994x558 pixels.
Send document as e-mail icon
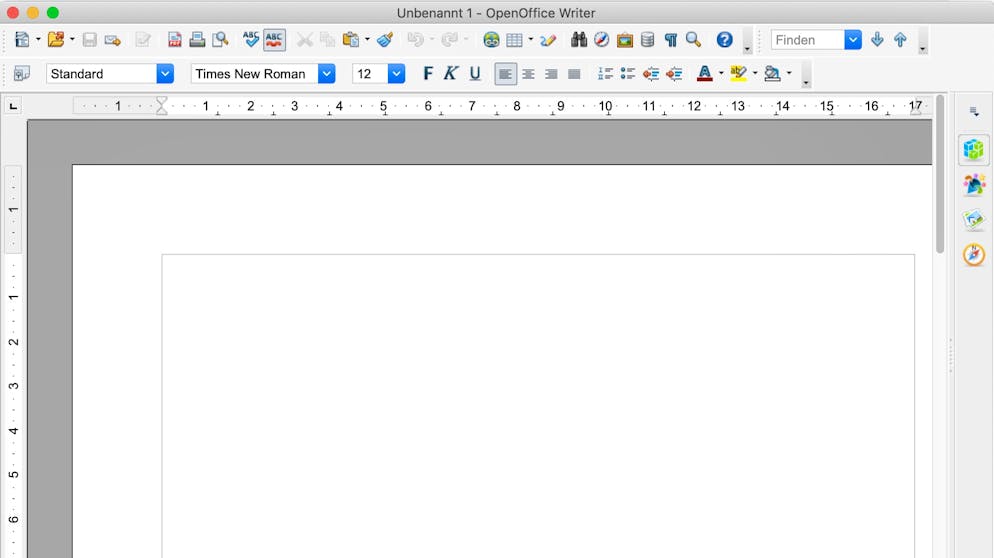(113, 40)
